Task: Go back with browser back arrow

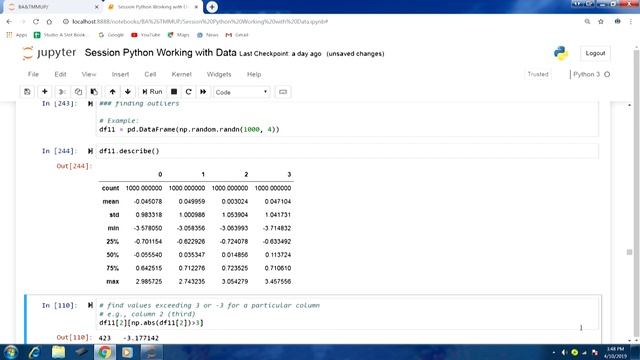Action: coord(9,22)
